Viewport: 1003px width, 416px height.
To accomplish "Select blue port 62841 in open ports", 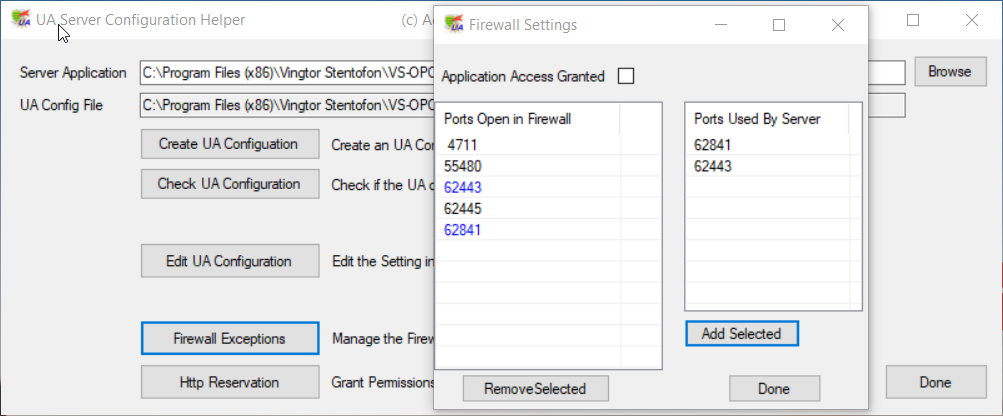I will click(463, 229).
